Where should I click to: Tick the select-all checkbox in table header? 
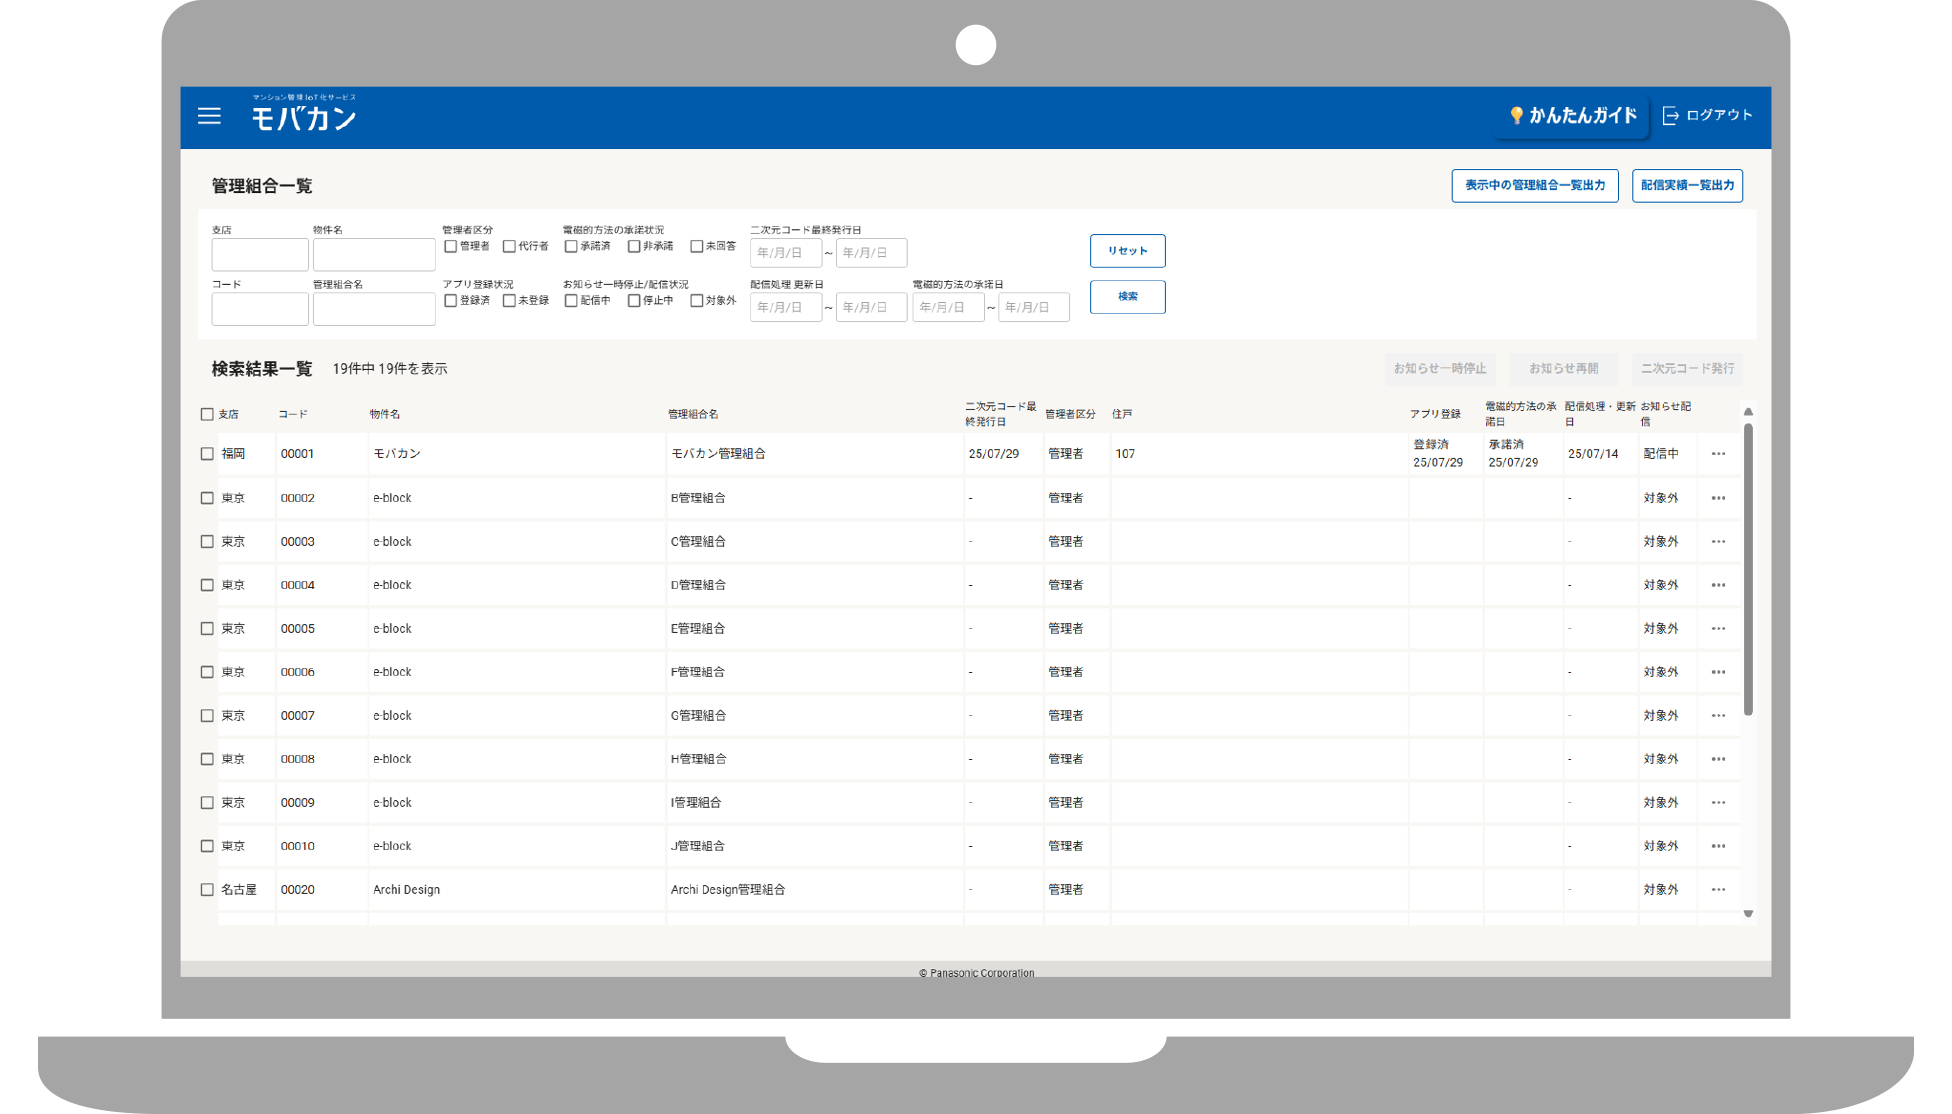(x=207, y=414)
